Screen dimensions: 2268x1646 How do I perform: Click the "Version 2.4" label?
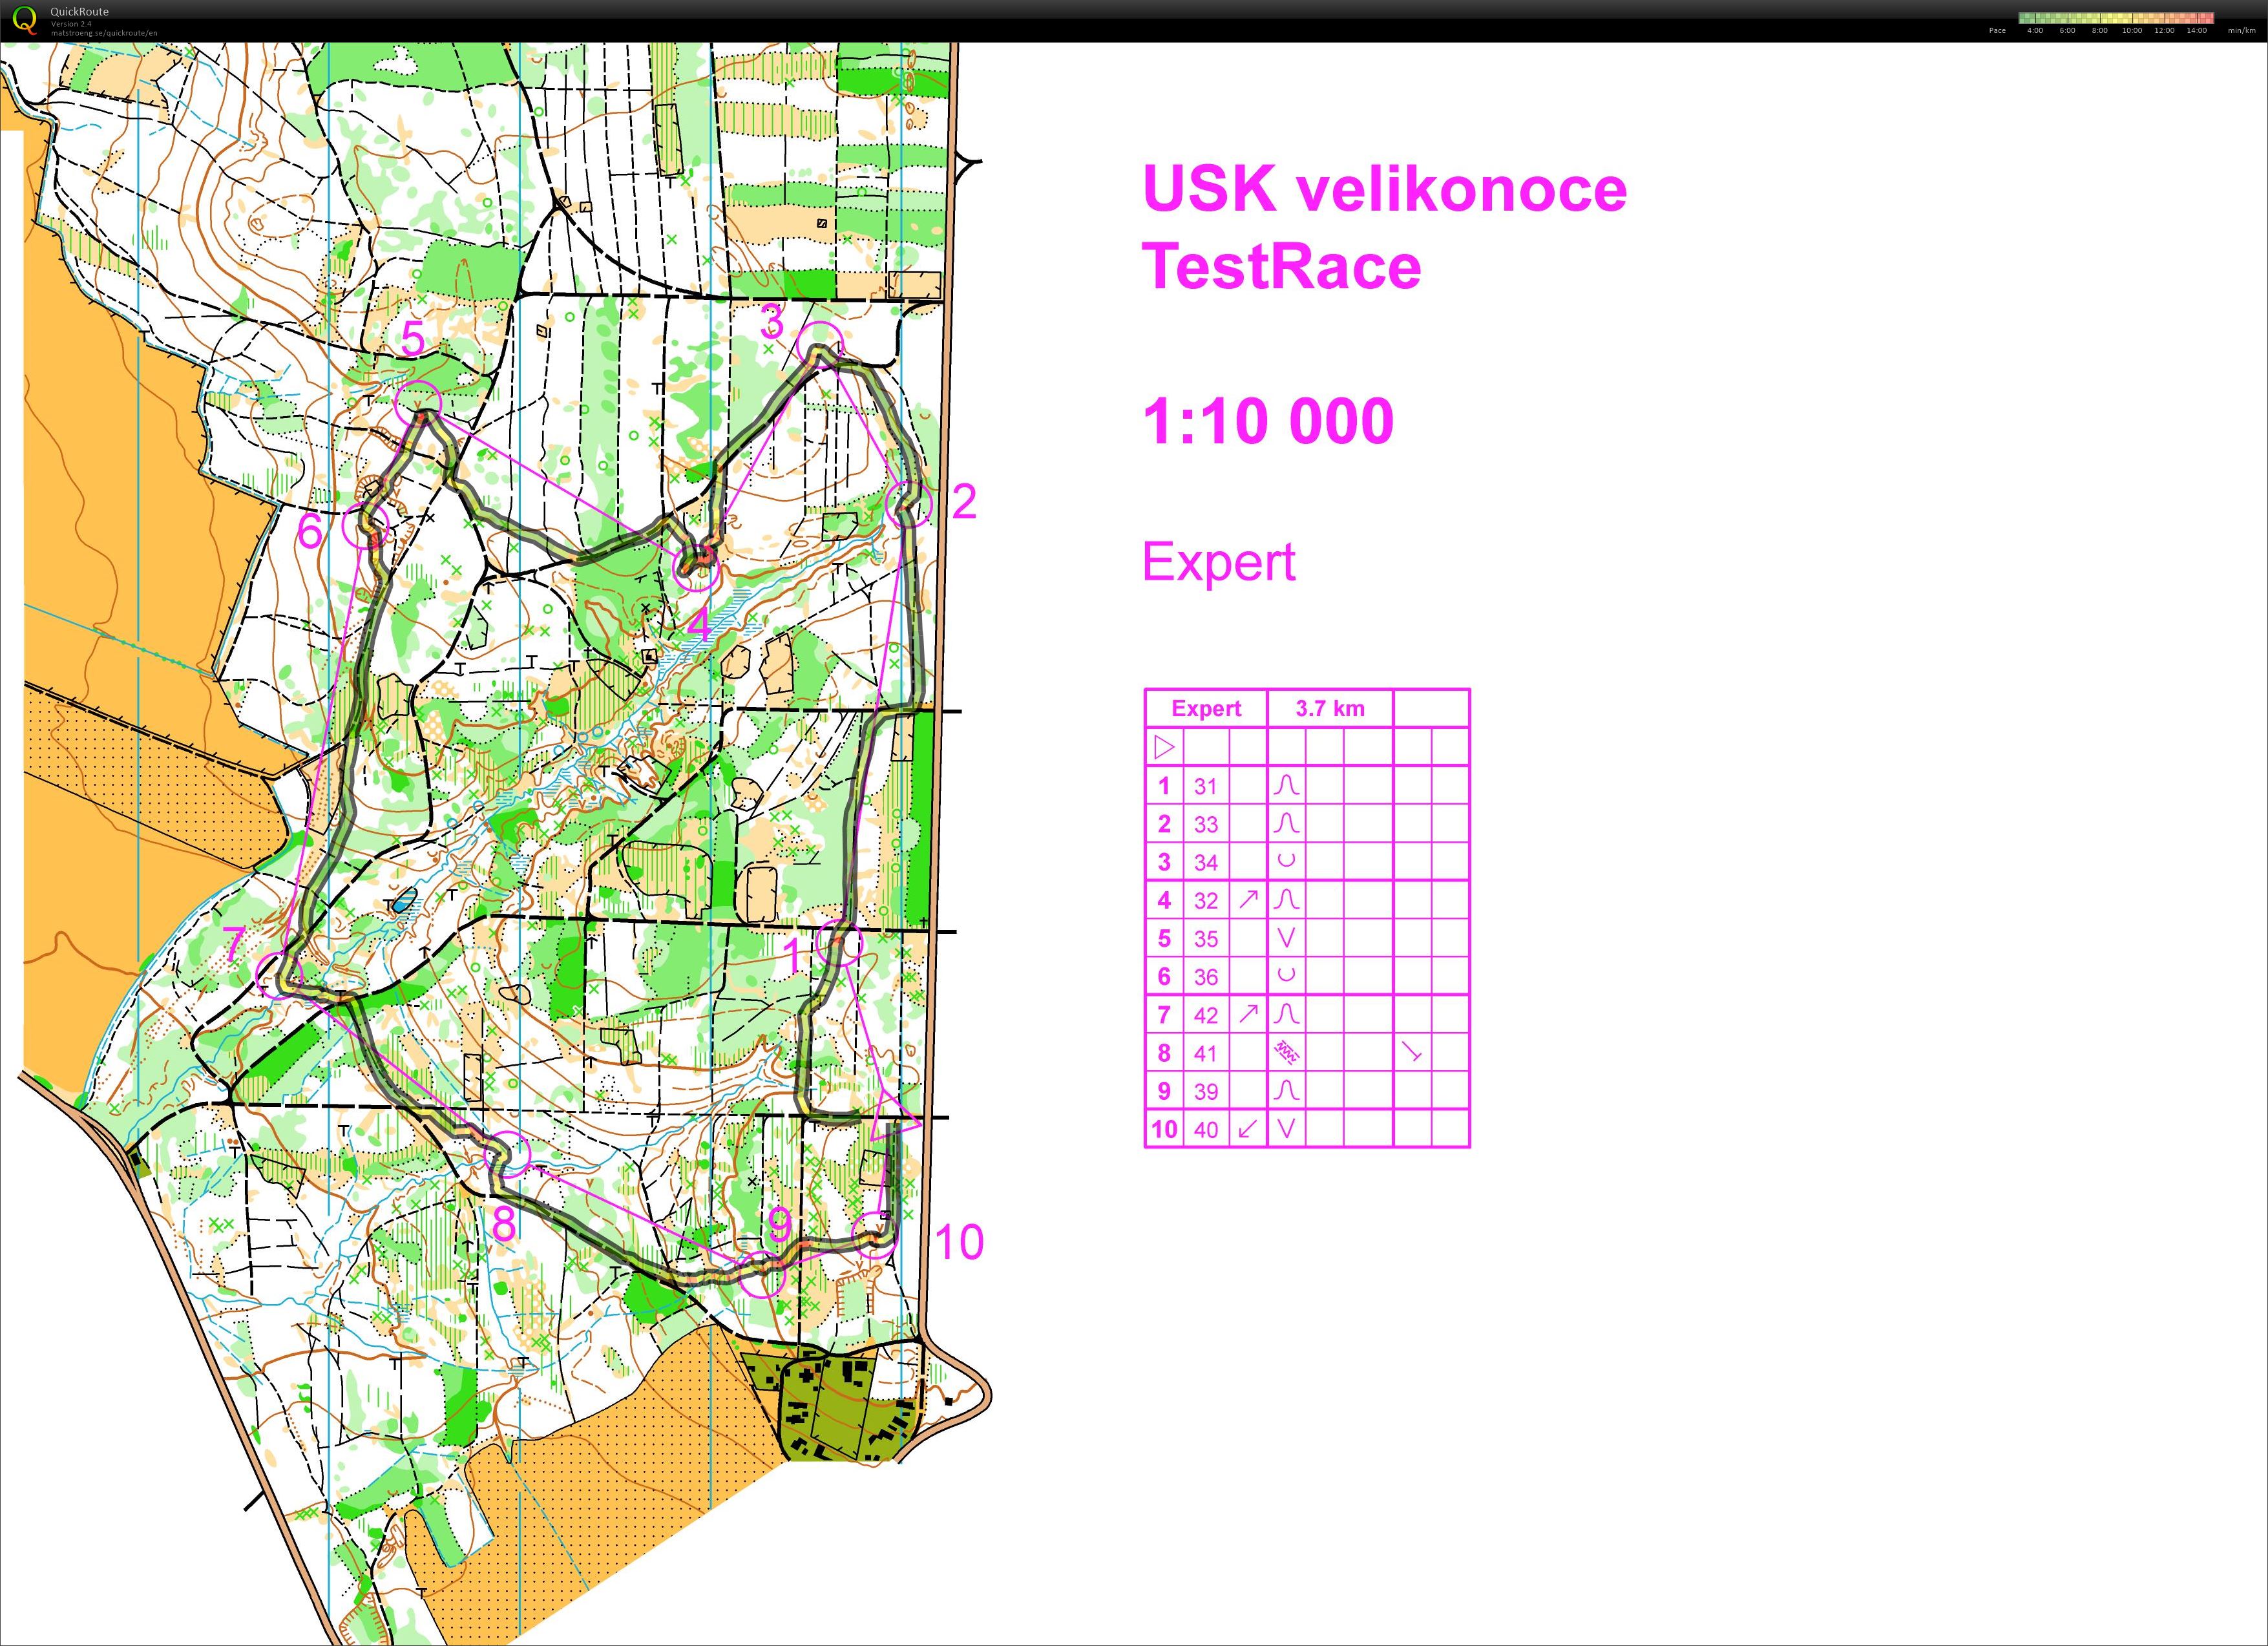point(71,24)
